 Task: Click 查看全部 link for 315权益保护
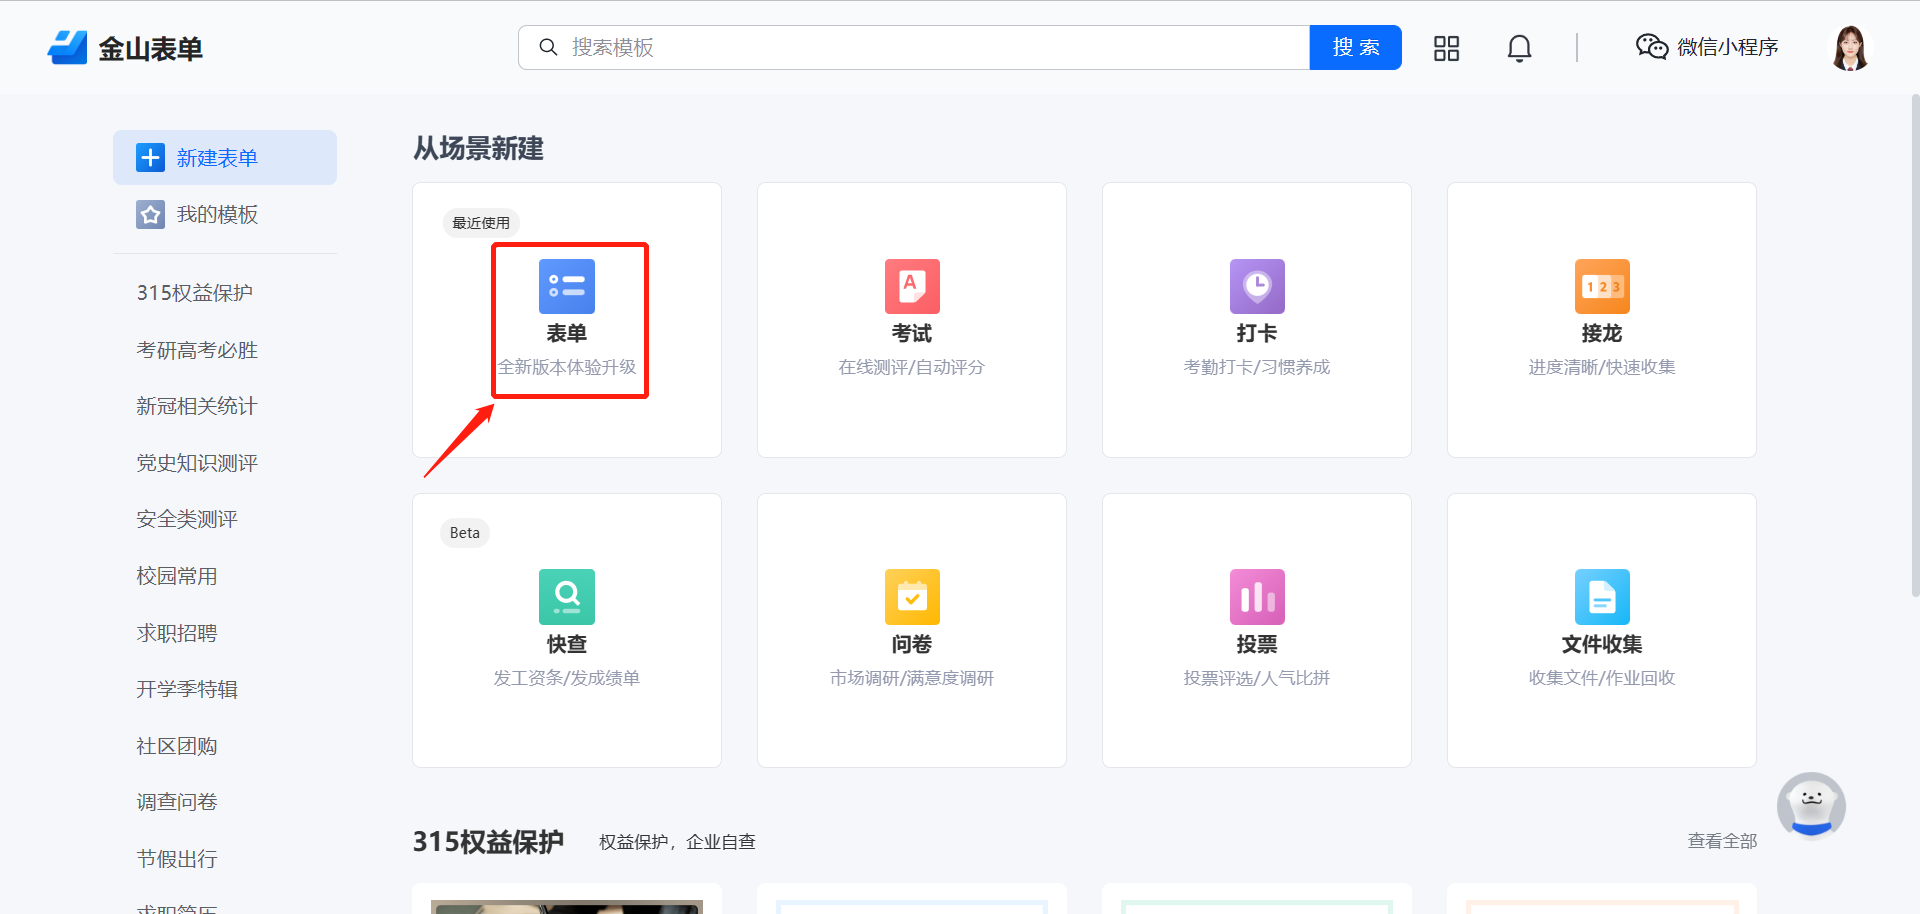click(1722, 841)
